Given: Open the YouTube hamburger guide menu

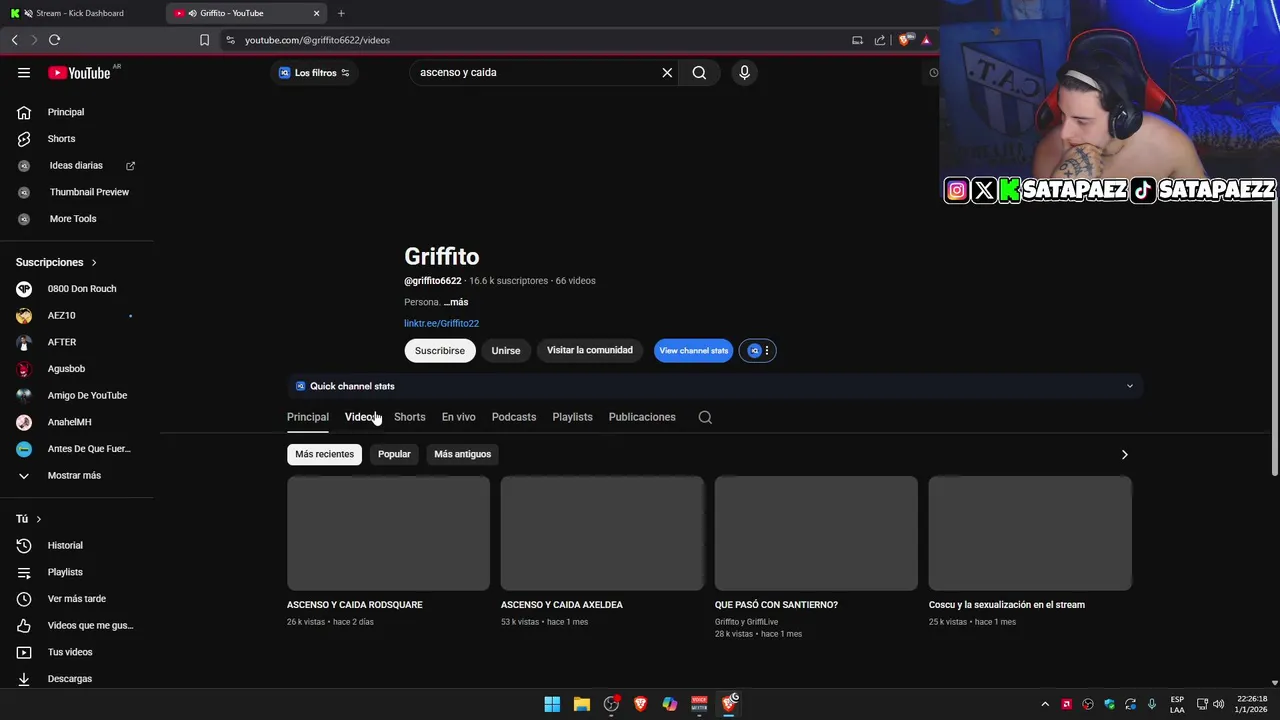Looking at the screenshot, I should pyautogui.click(x=24, y=72).
